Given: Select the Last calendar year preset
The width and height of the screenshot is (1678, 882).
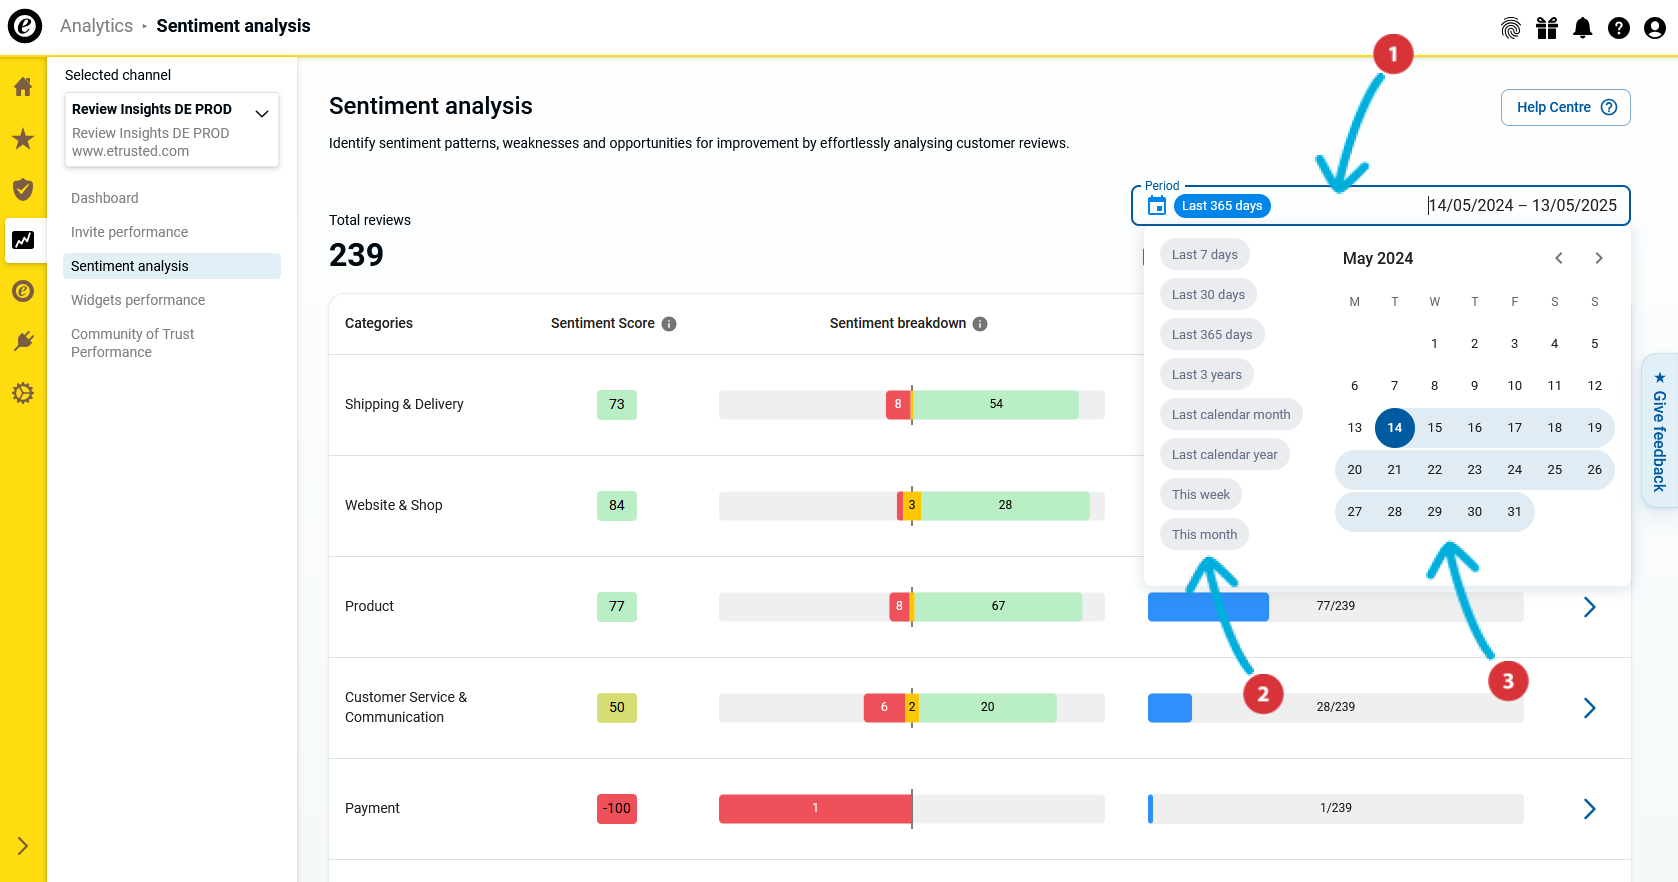Looking at the screenshot, I should point(1225,455).
